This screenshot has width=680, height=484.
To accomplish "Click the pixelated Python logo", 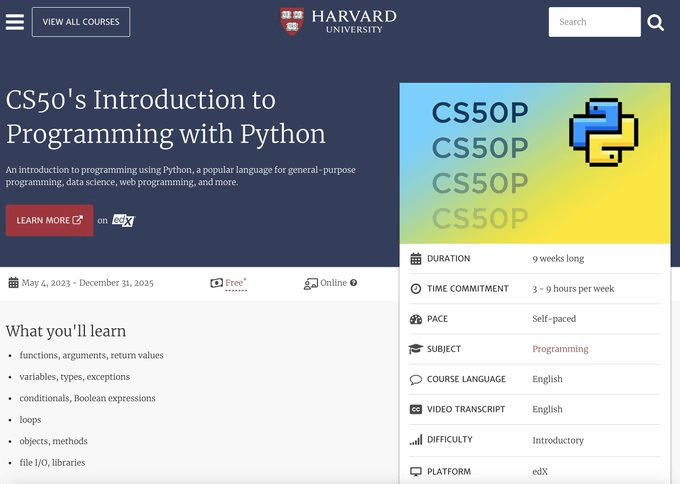I will 603,132.
